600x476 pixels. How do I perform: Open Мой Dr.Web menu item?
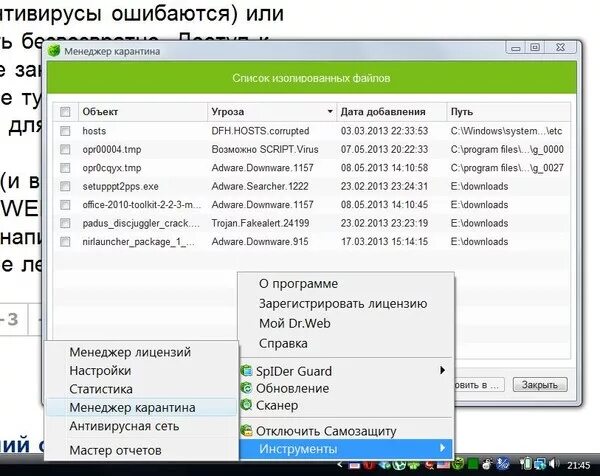click(295, 323)
